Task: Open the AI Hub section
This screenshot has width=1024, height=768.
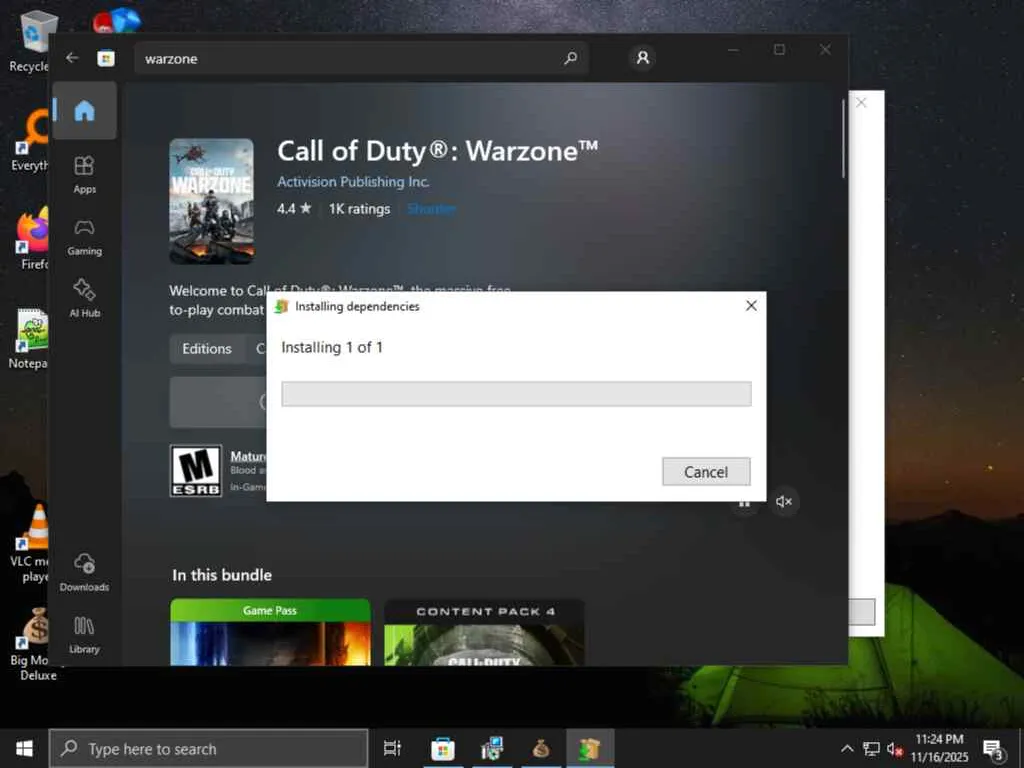Action: coord(85,298)
